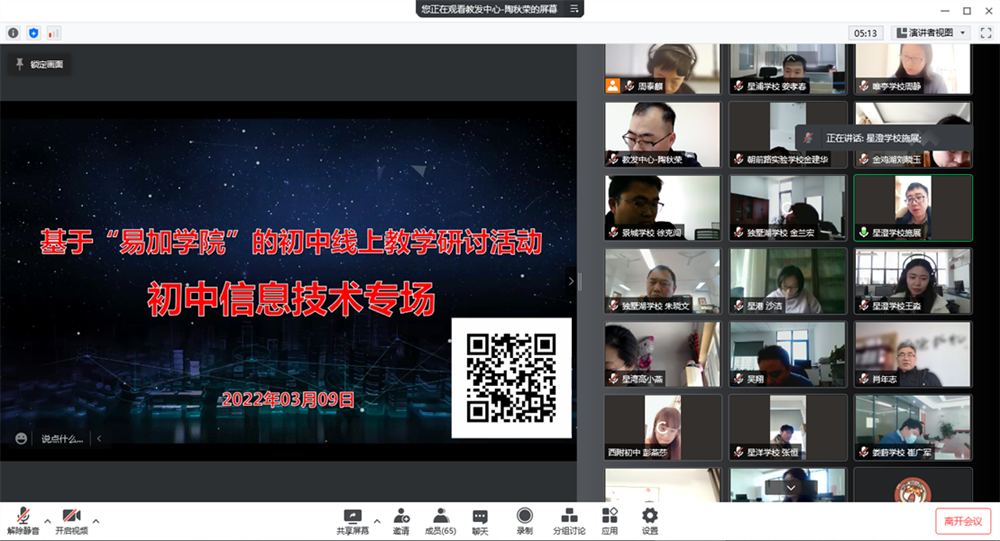Click orange host badge on 周泰麒 tile
The height and width of the screenshot is (541, 1000).
[x=612, y=85]
